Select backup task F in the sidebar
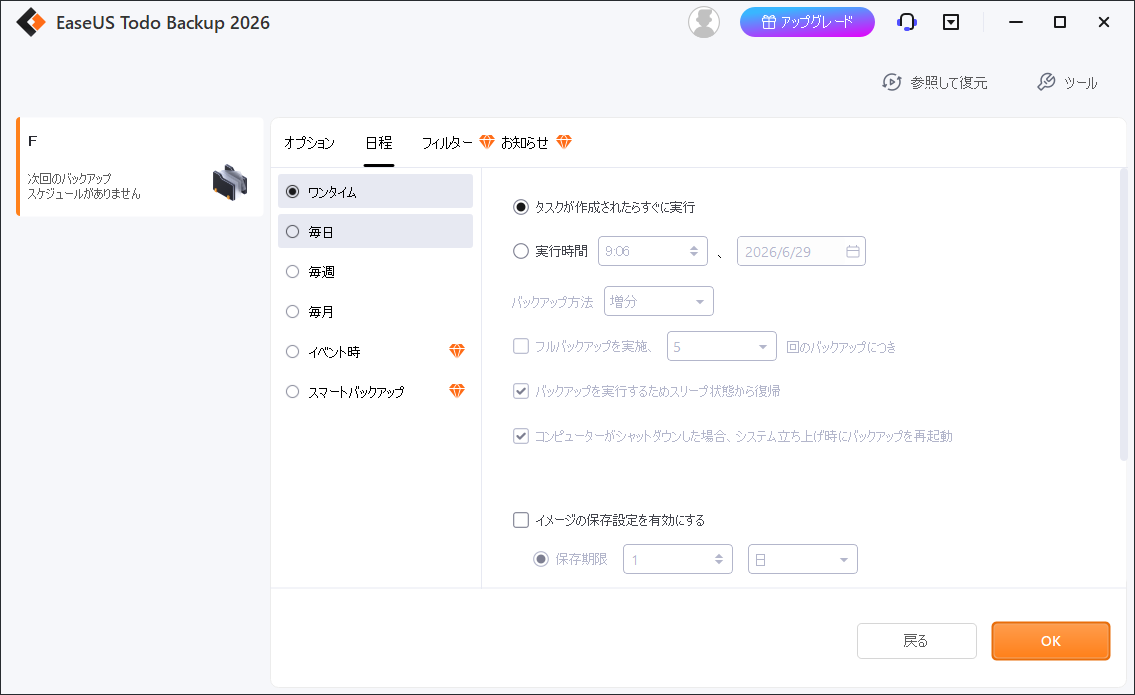1135x695 pixels. 140,167
